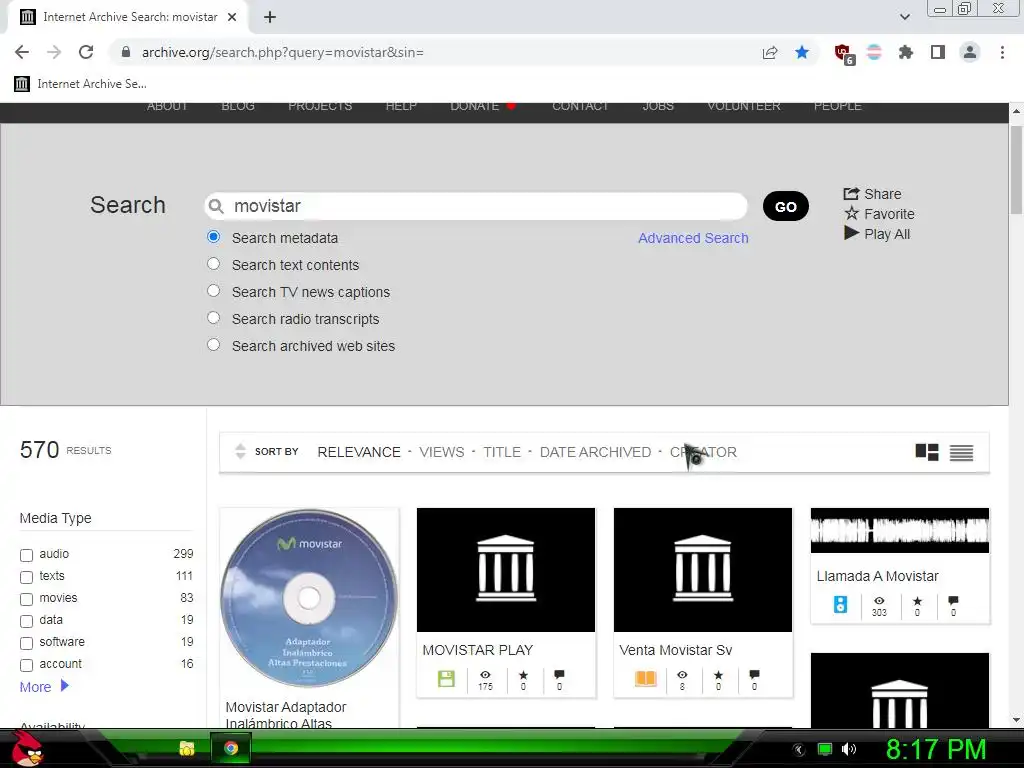Select the Search text contents option
1024x768 pixels.
(x=214, y=264)
